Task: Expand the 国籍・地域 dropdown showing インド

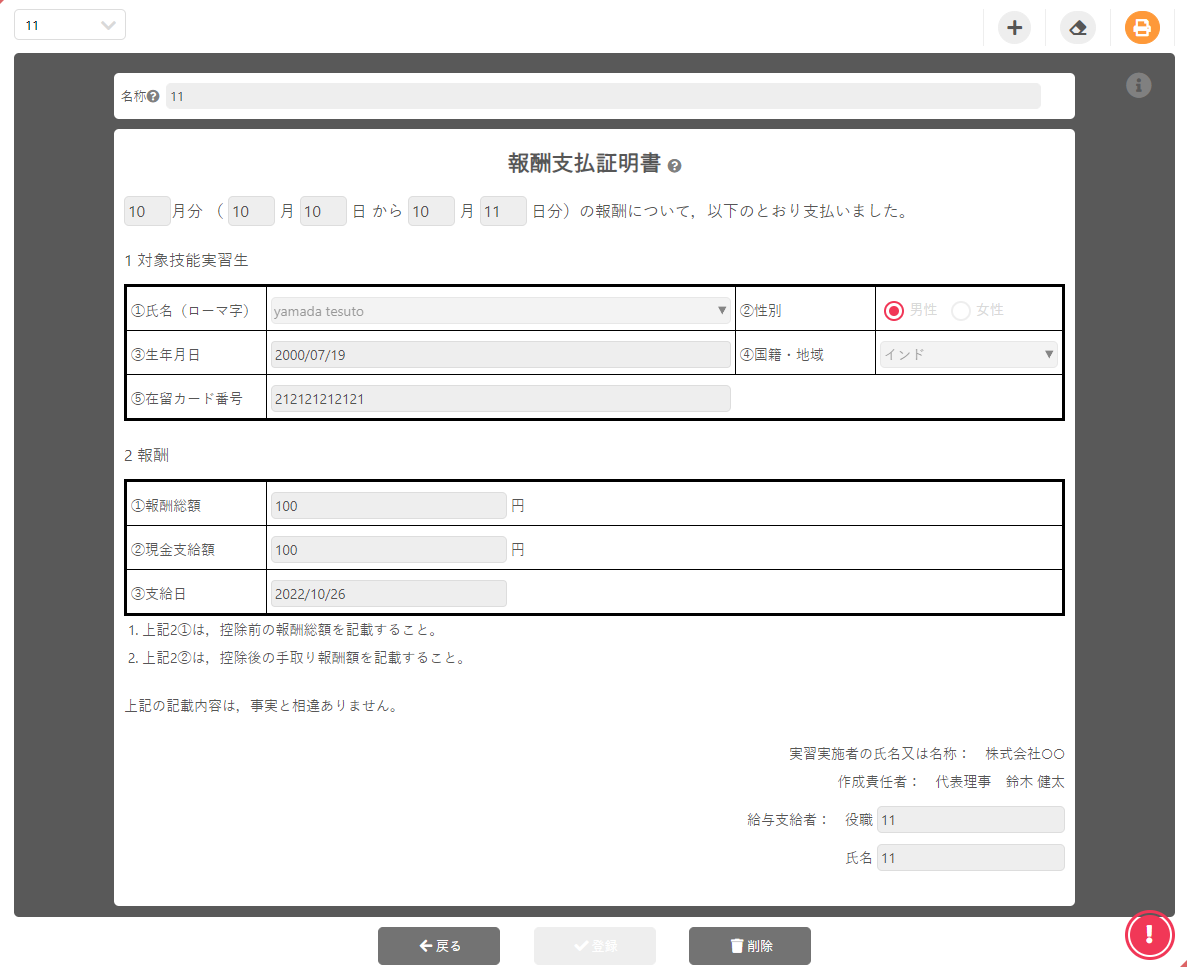Action: 968,353
